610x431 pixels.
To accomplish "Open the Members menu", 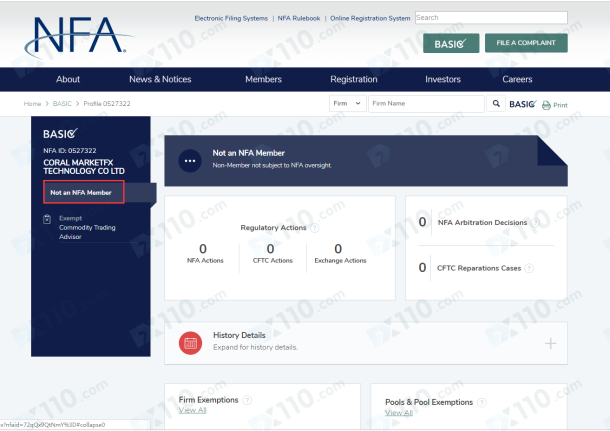I will click(x=263, y=79).
